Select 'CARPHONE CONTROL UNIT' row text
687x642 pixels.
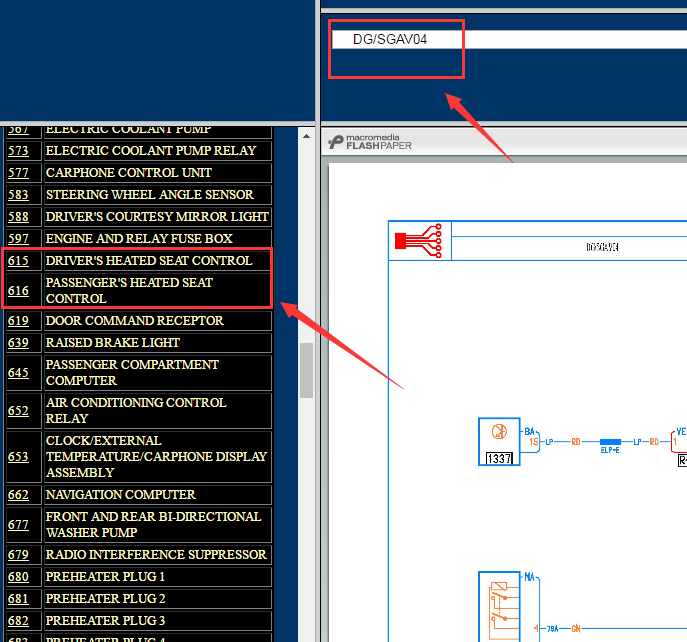pos(128,173)
